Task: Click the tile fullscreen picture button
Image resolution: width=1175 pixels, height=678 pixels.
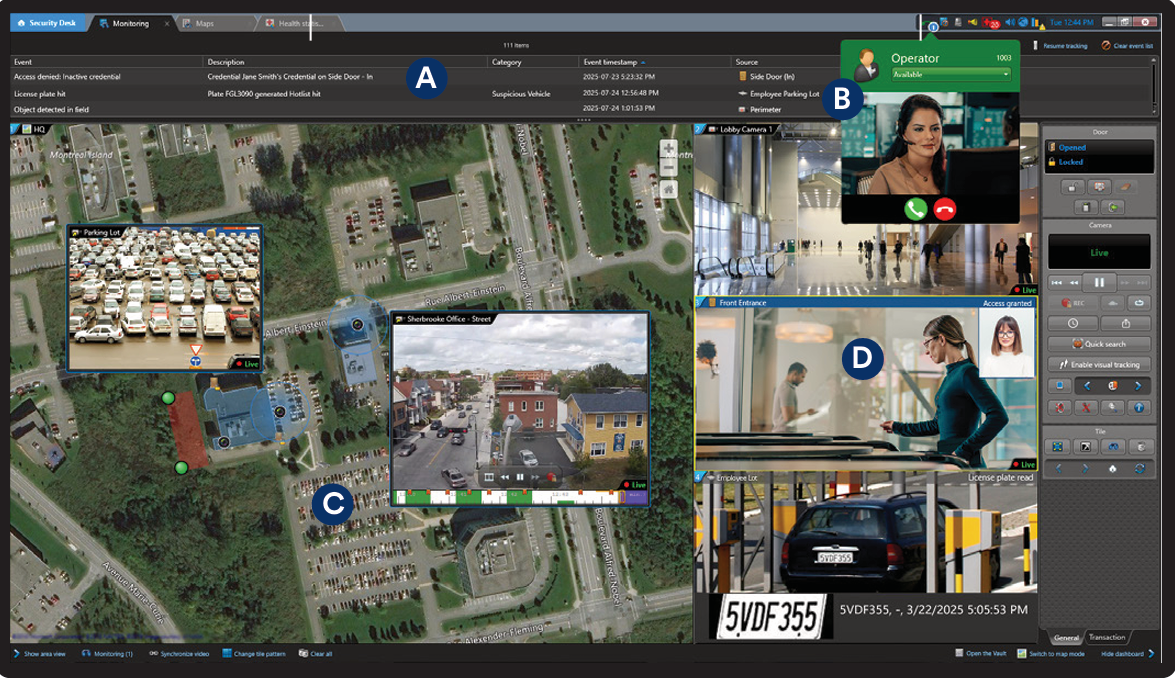Action: tap(1087, 447)
